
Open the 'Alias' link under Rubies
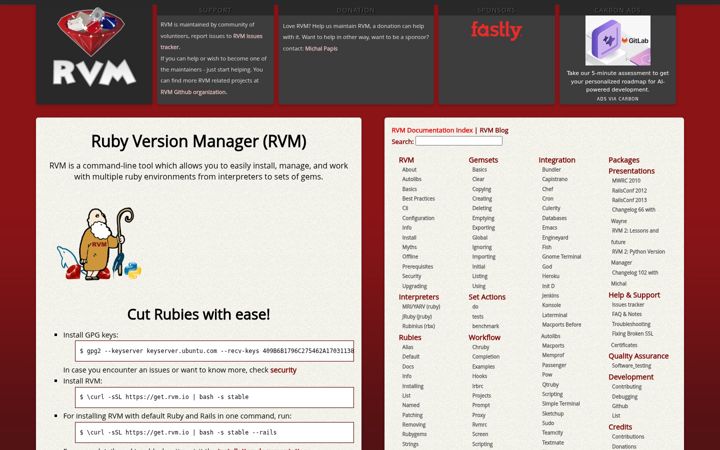407,348
